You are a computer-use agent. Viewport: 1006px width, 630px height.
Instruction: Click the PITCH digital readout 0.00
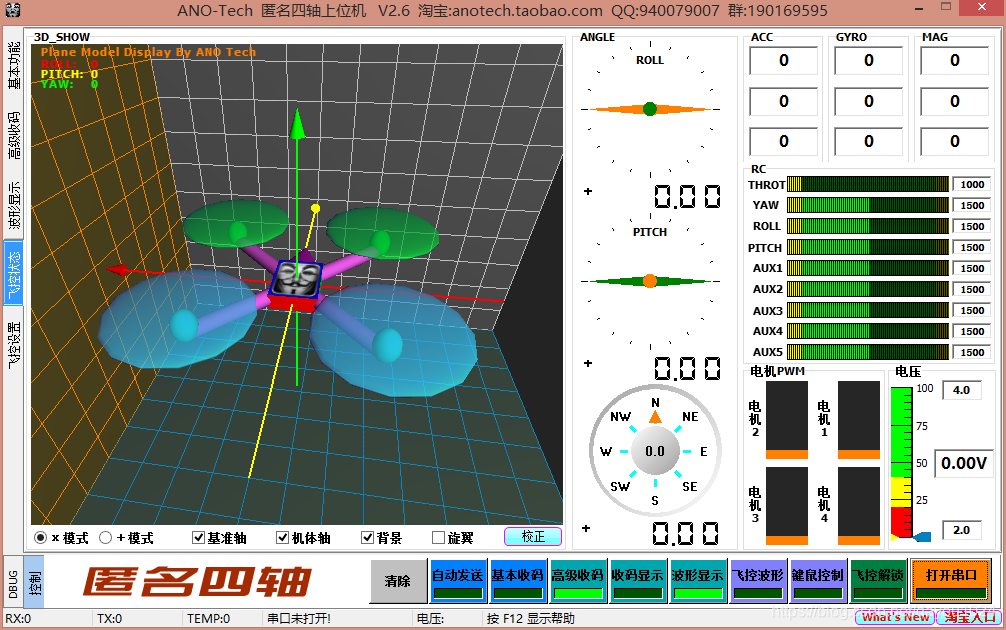686,368
